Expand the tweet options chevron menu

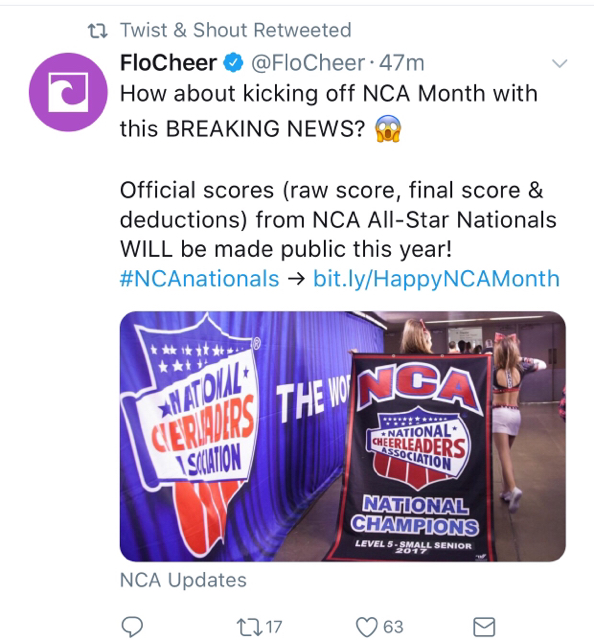pos(559,63)
